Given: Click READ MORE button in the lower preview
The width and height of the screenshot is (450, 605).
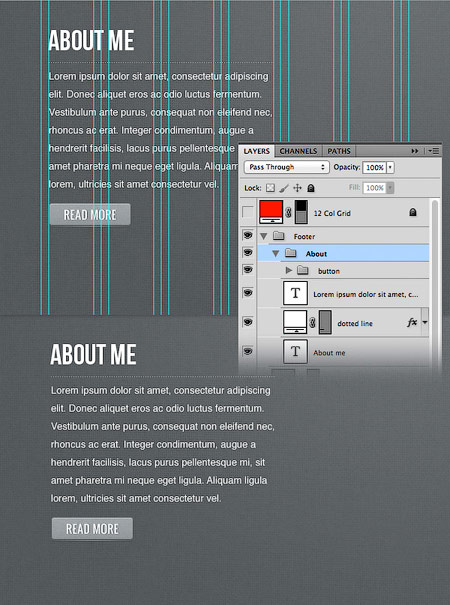Looking at the screenshot, I should coord(92,529).
